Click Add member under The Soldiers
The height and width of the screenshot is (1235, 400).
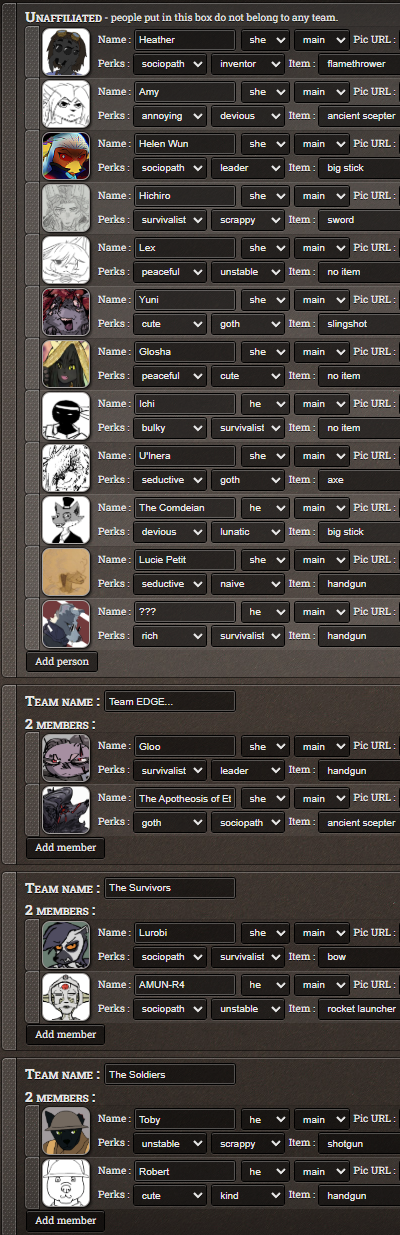click(x=66, y=1220)
